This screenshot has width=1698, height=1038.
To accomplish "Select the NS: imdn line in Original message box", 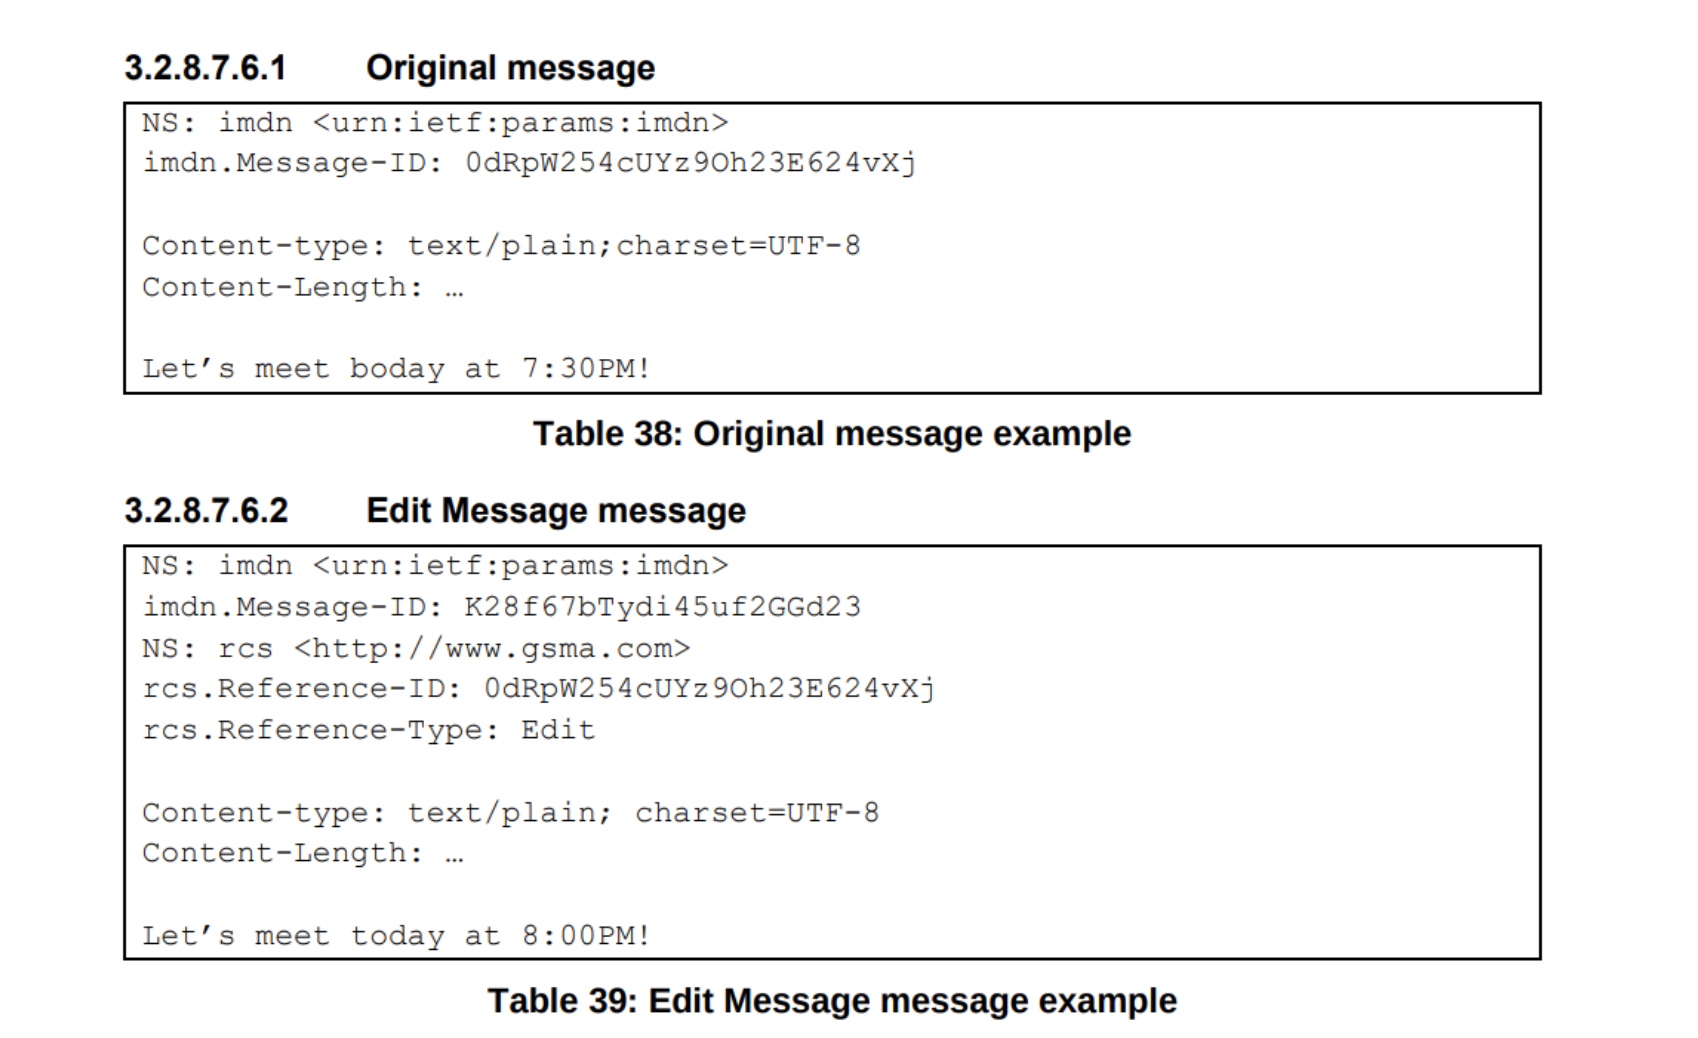I will [x=435, y=123].
